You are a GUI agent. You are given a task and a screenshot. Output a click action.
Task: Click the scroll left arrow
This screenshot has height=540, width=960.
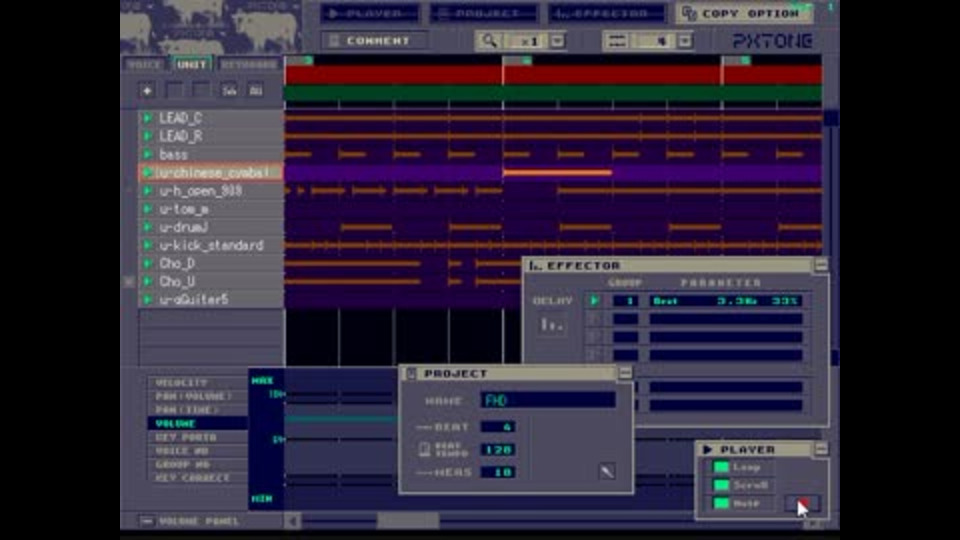(293, 521)
